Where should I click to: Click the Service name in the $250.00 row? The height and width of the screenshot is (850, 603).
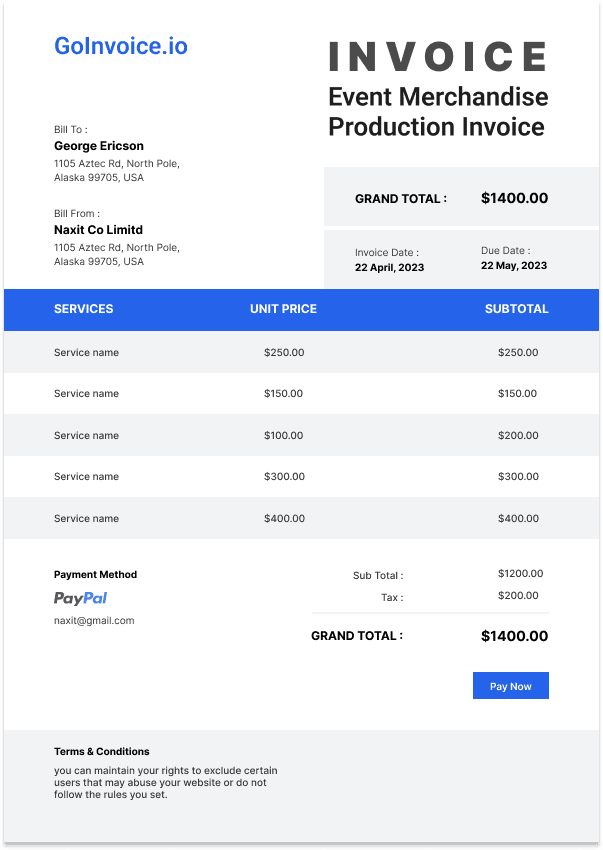click(x=86, y=352)
